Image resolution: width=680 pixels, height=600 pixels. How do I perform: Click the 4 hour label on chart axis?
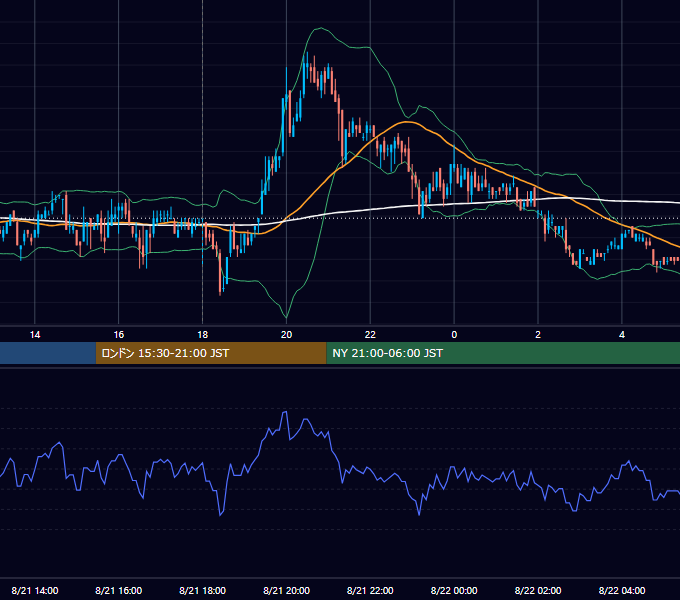click(622, 335)
